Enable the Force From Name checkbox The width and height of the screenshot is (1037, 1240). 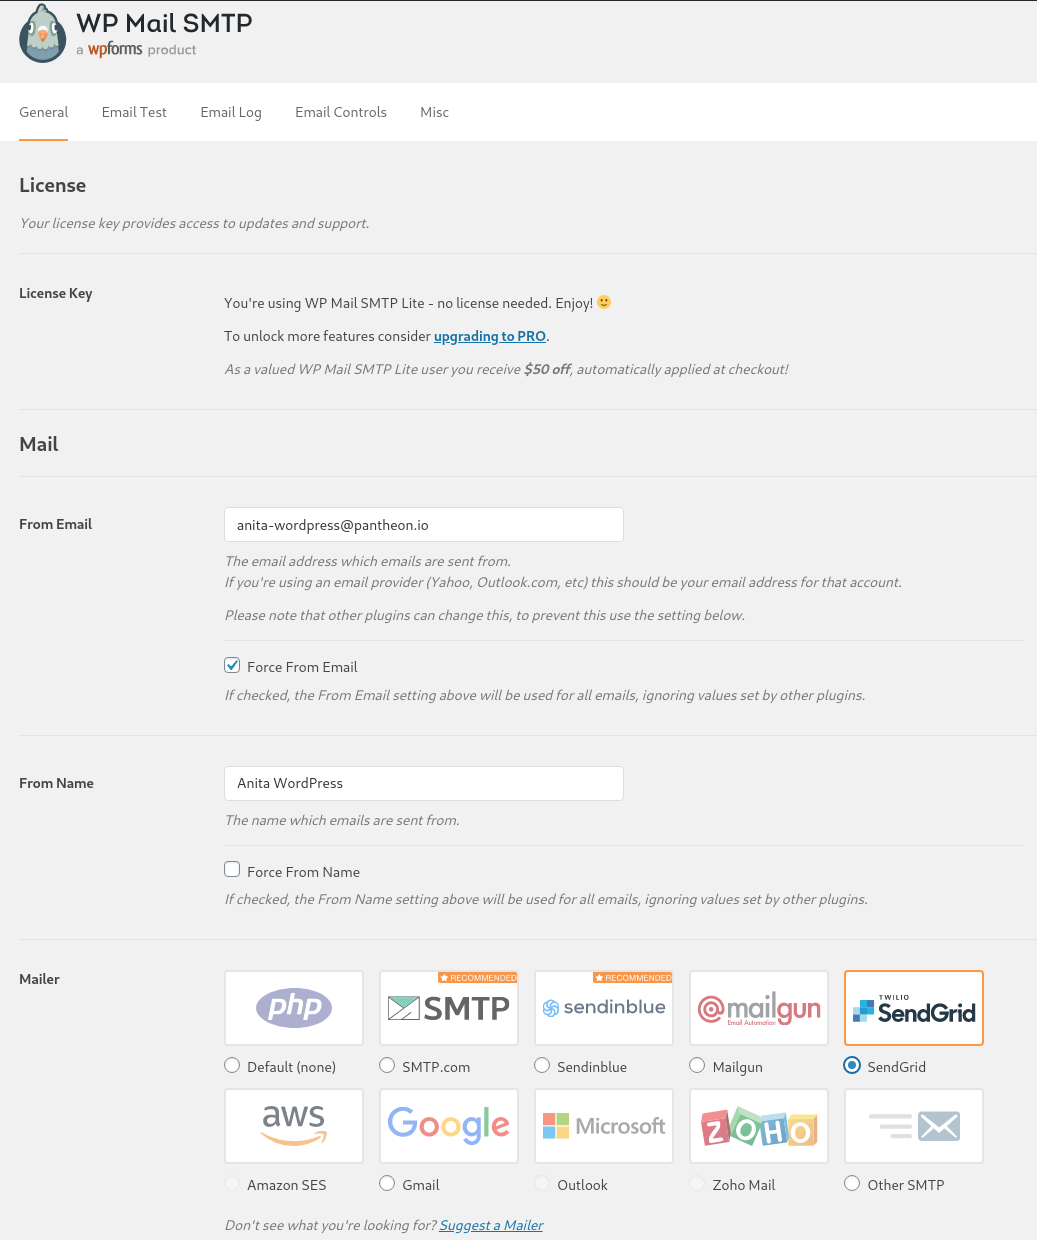231,869
